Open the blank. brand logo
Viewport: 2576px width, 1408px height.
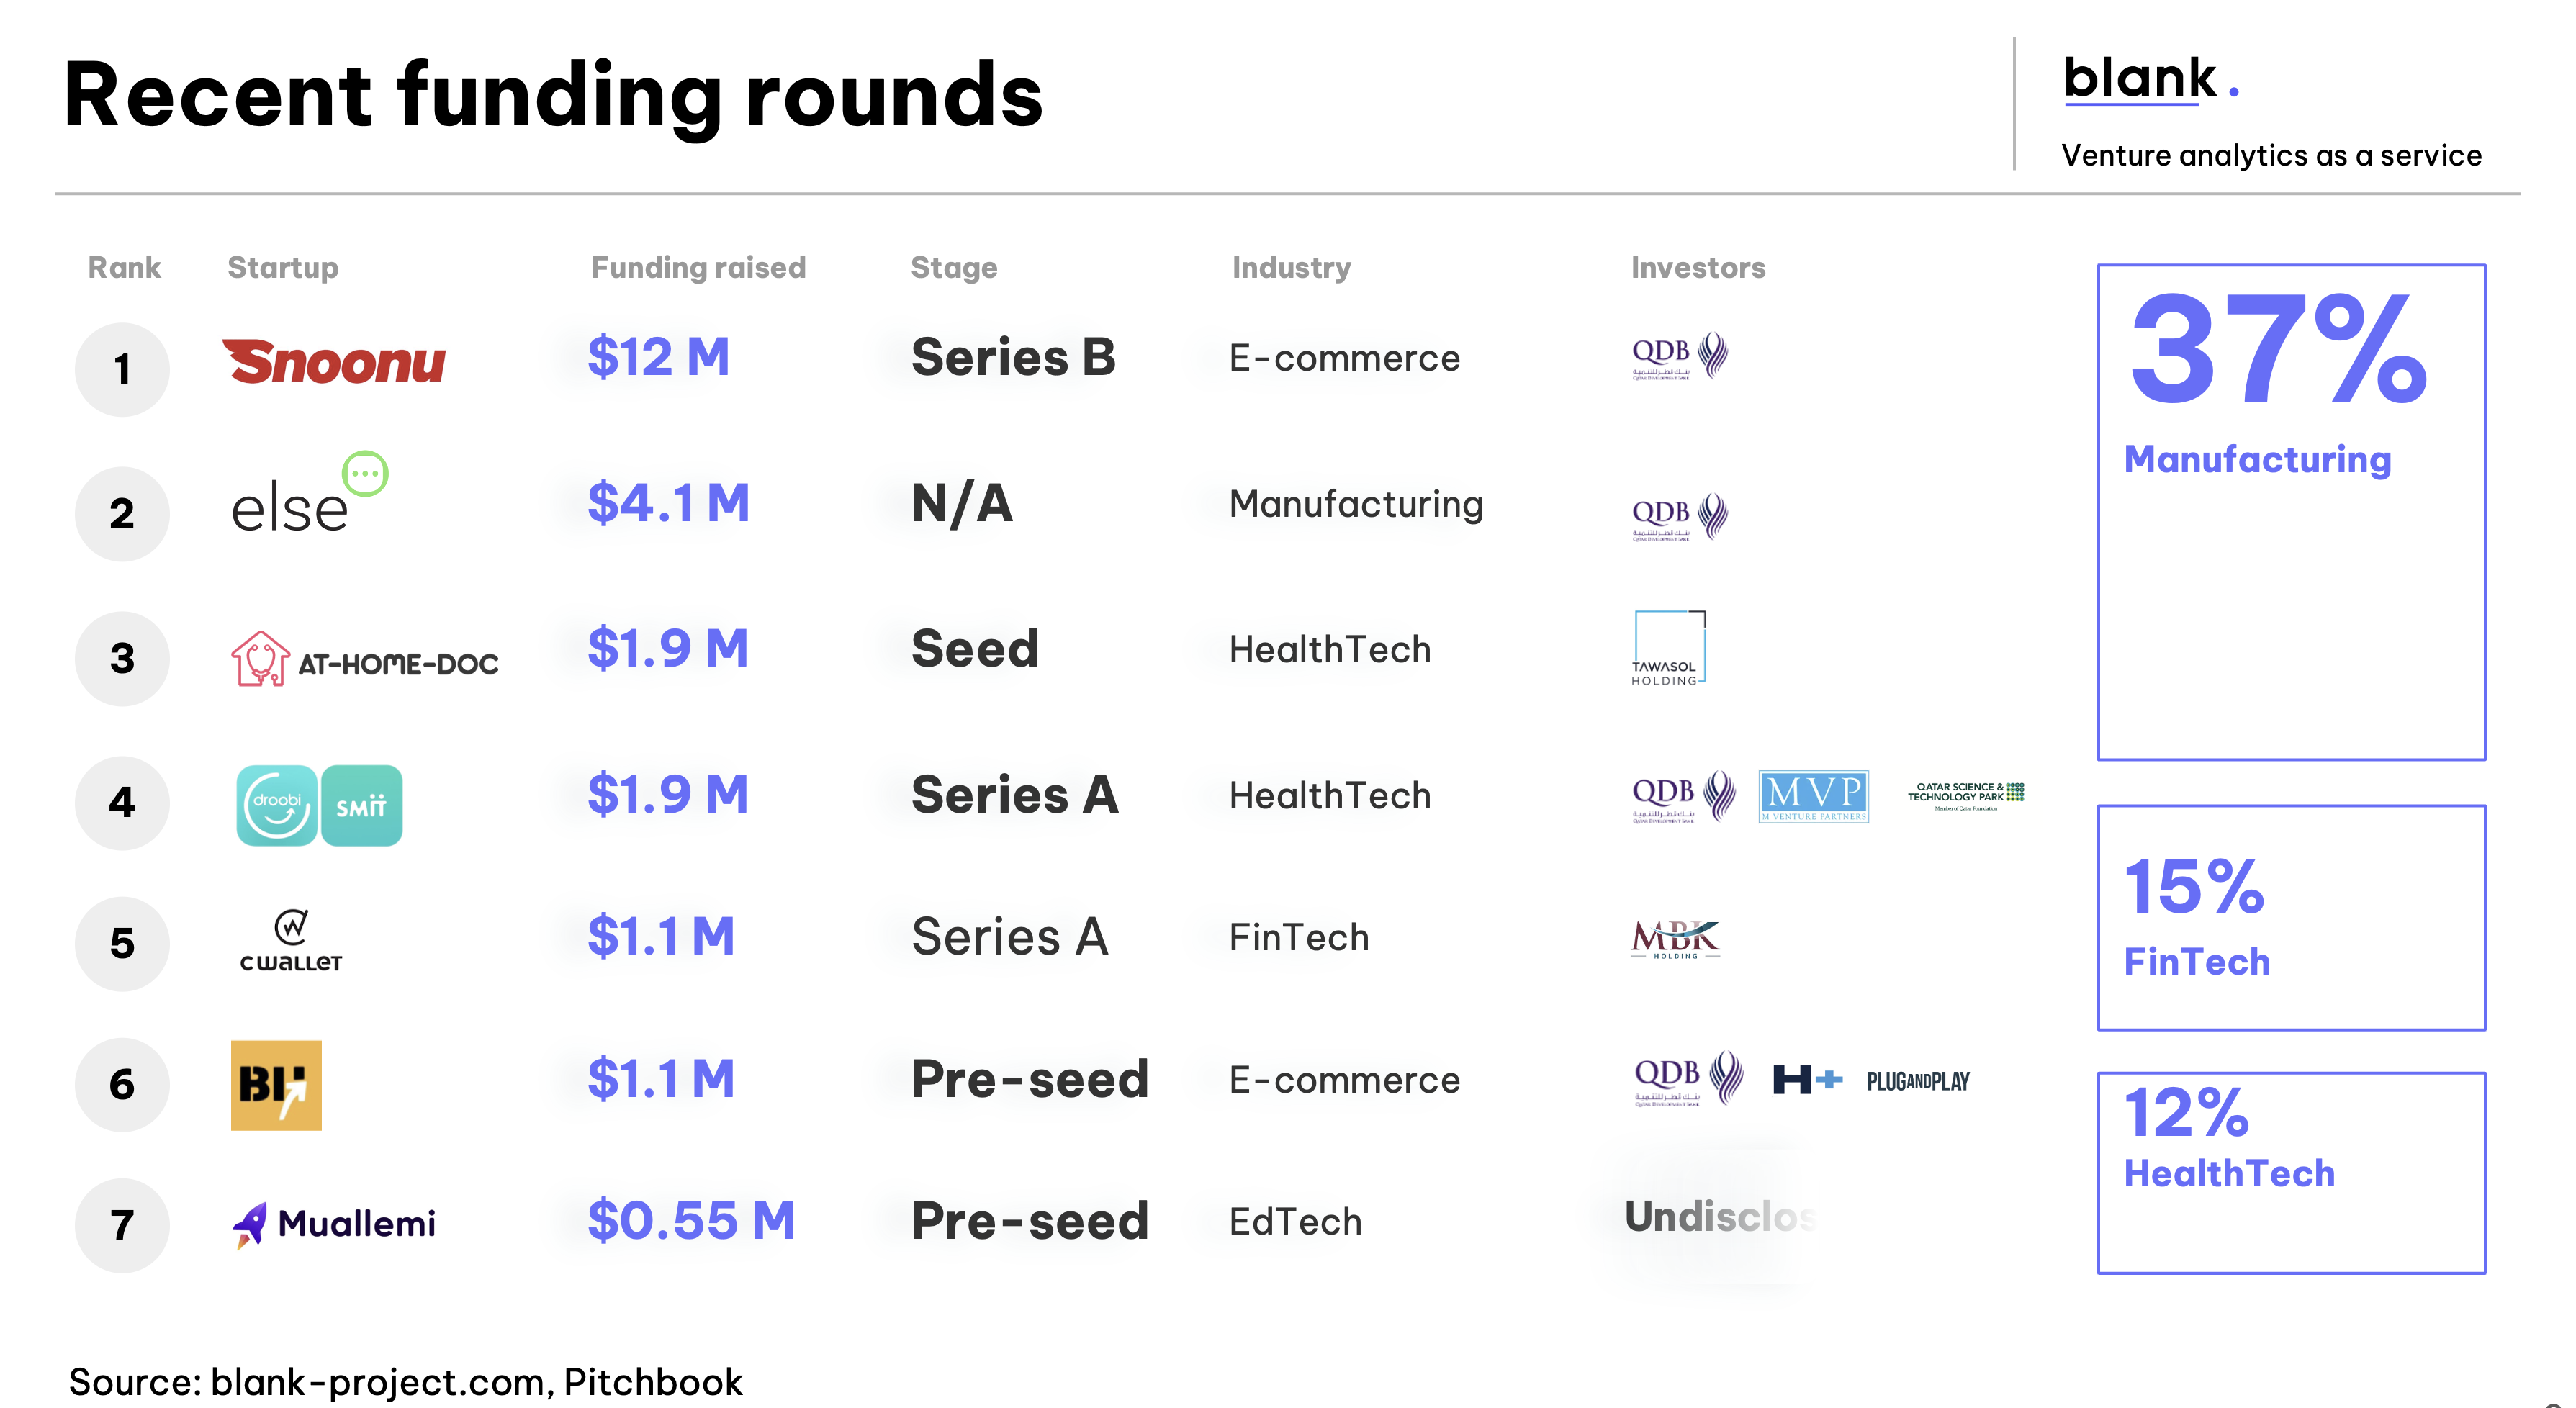(x=2150, y=80)
